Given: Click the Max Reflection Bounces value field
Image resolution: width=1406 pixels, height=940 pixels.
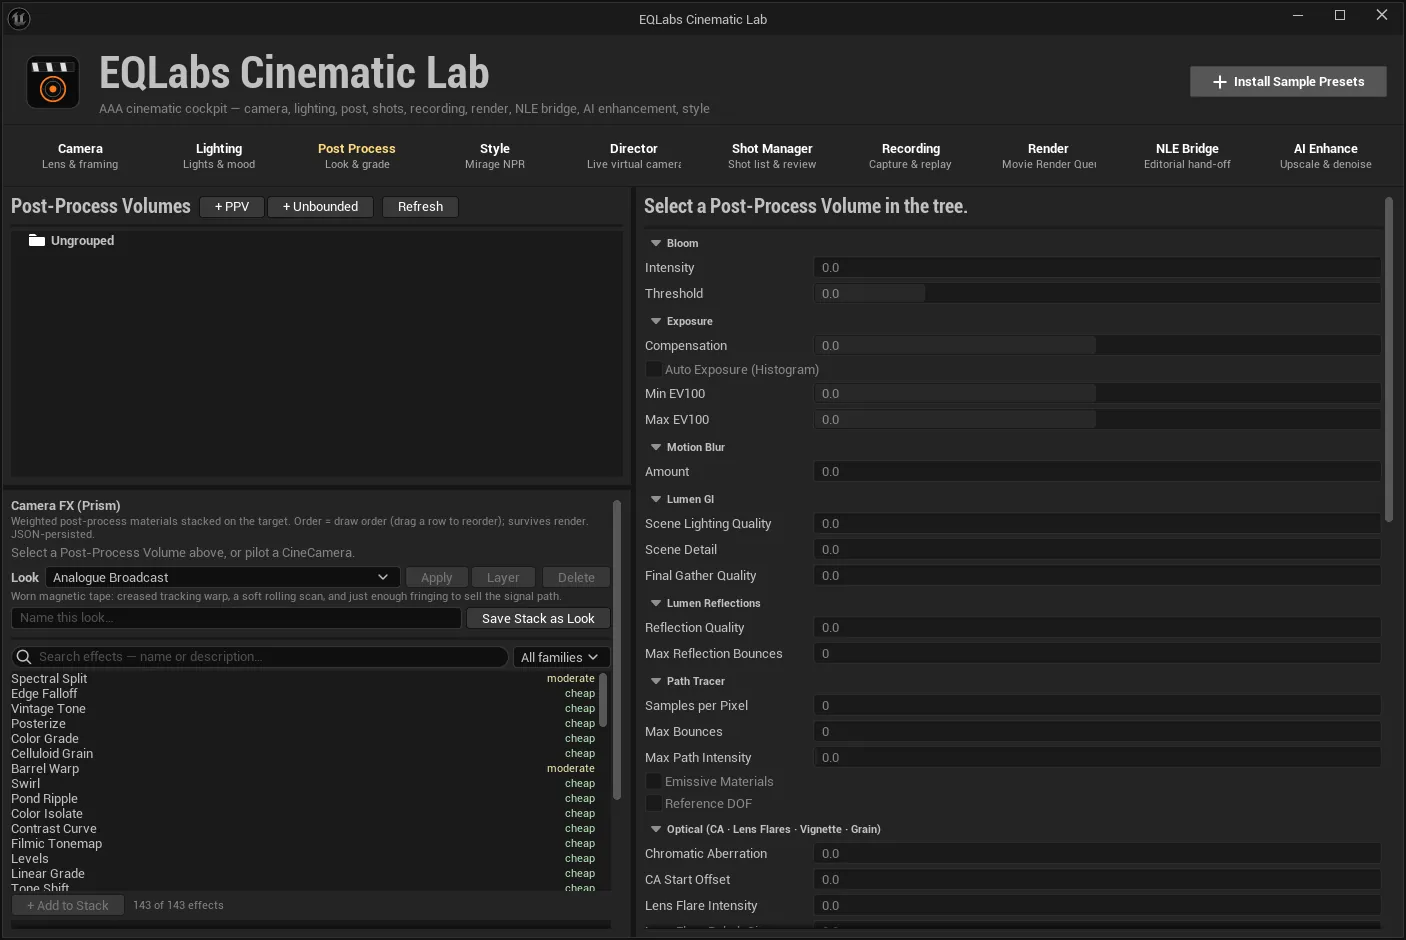Looking at the screenshot, I should 1097,653.
